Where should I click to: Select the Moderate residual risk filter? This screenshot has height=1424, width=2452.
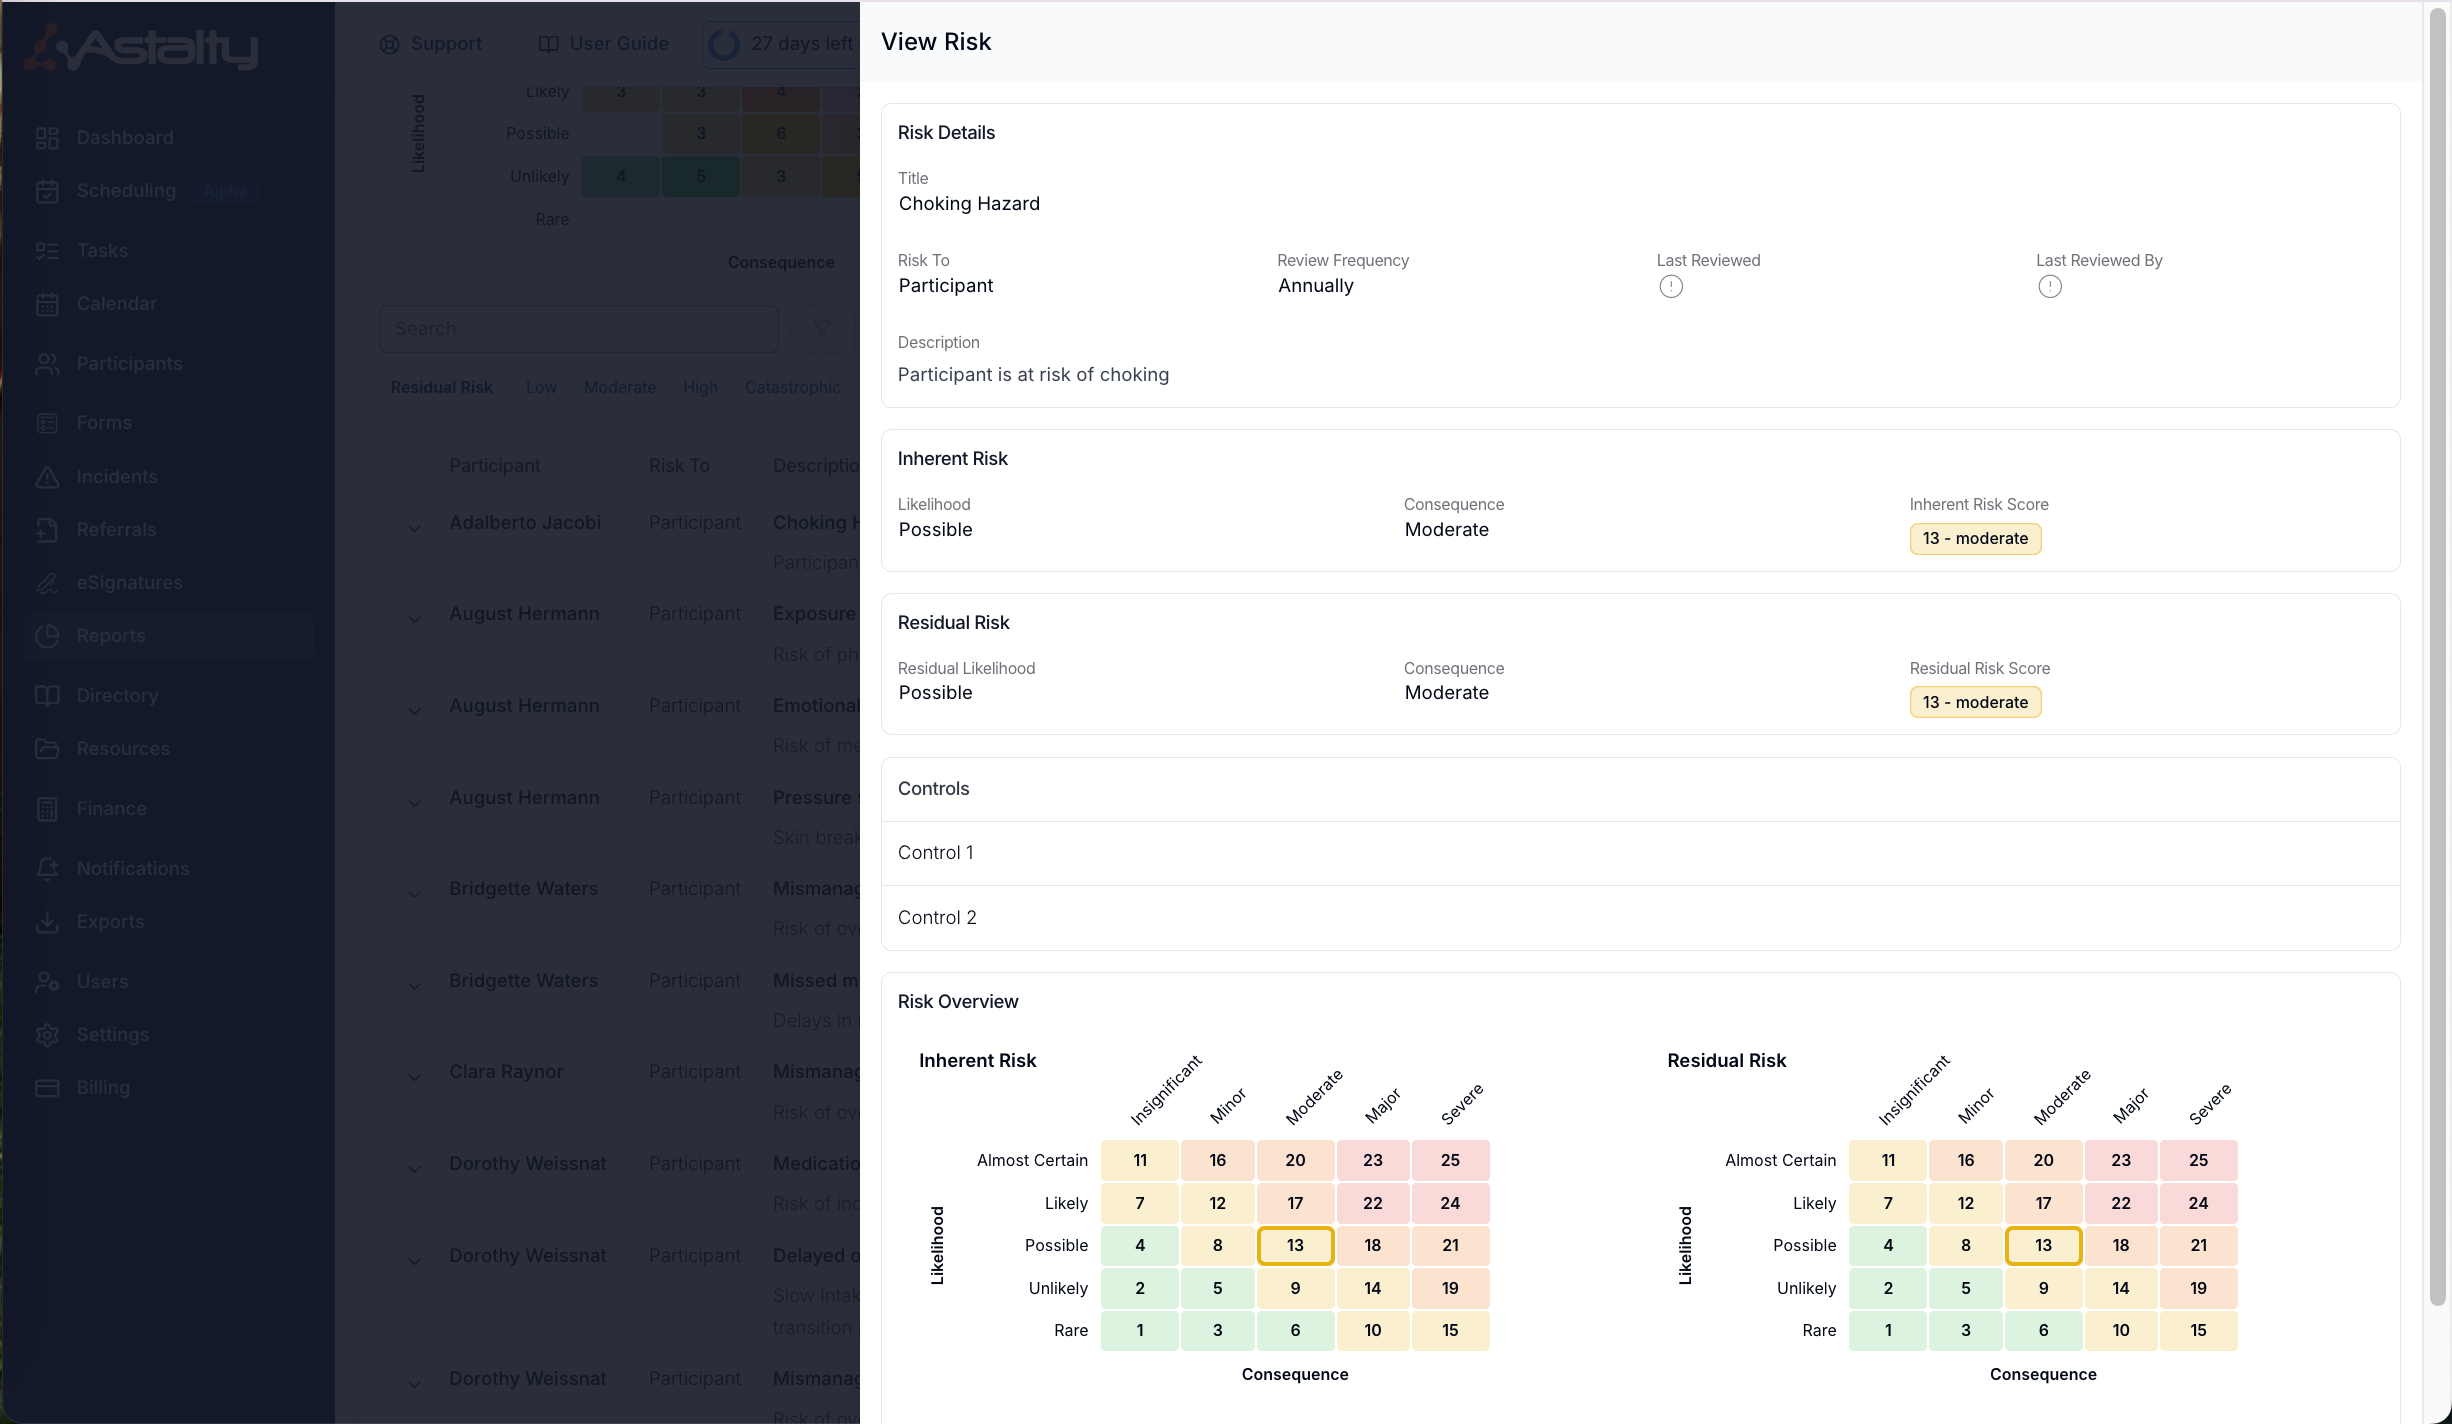(619, 388)
